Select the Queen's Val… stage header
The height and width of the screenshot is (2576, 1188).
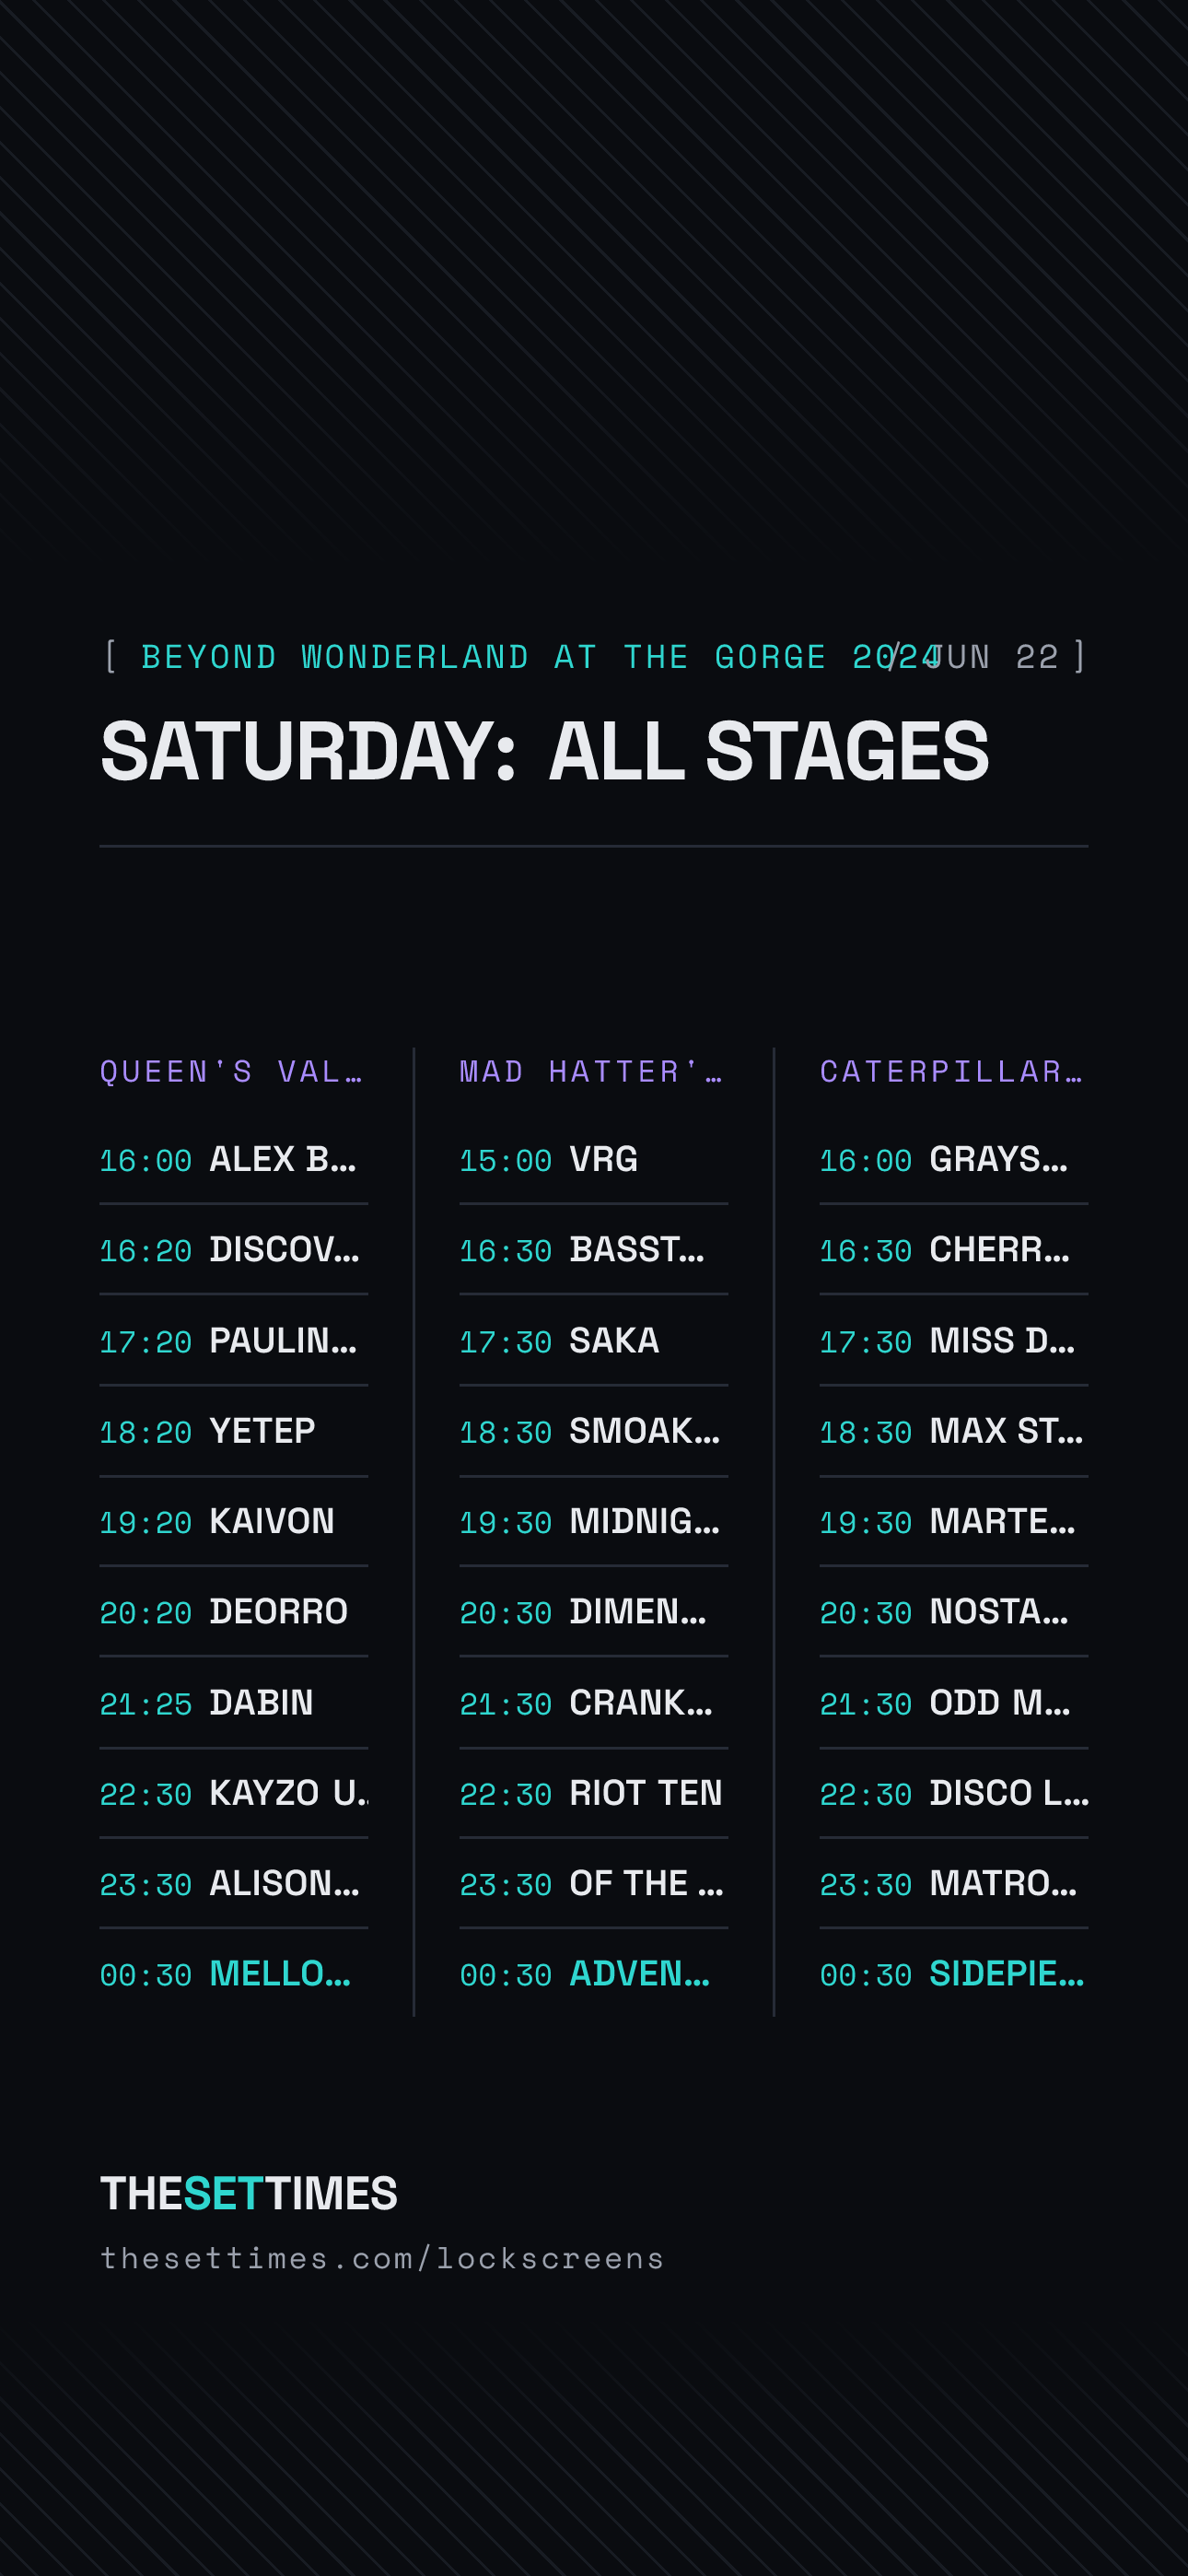point(233,1072)
